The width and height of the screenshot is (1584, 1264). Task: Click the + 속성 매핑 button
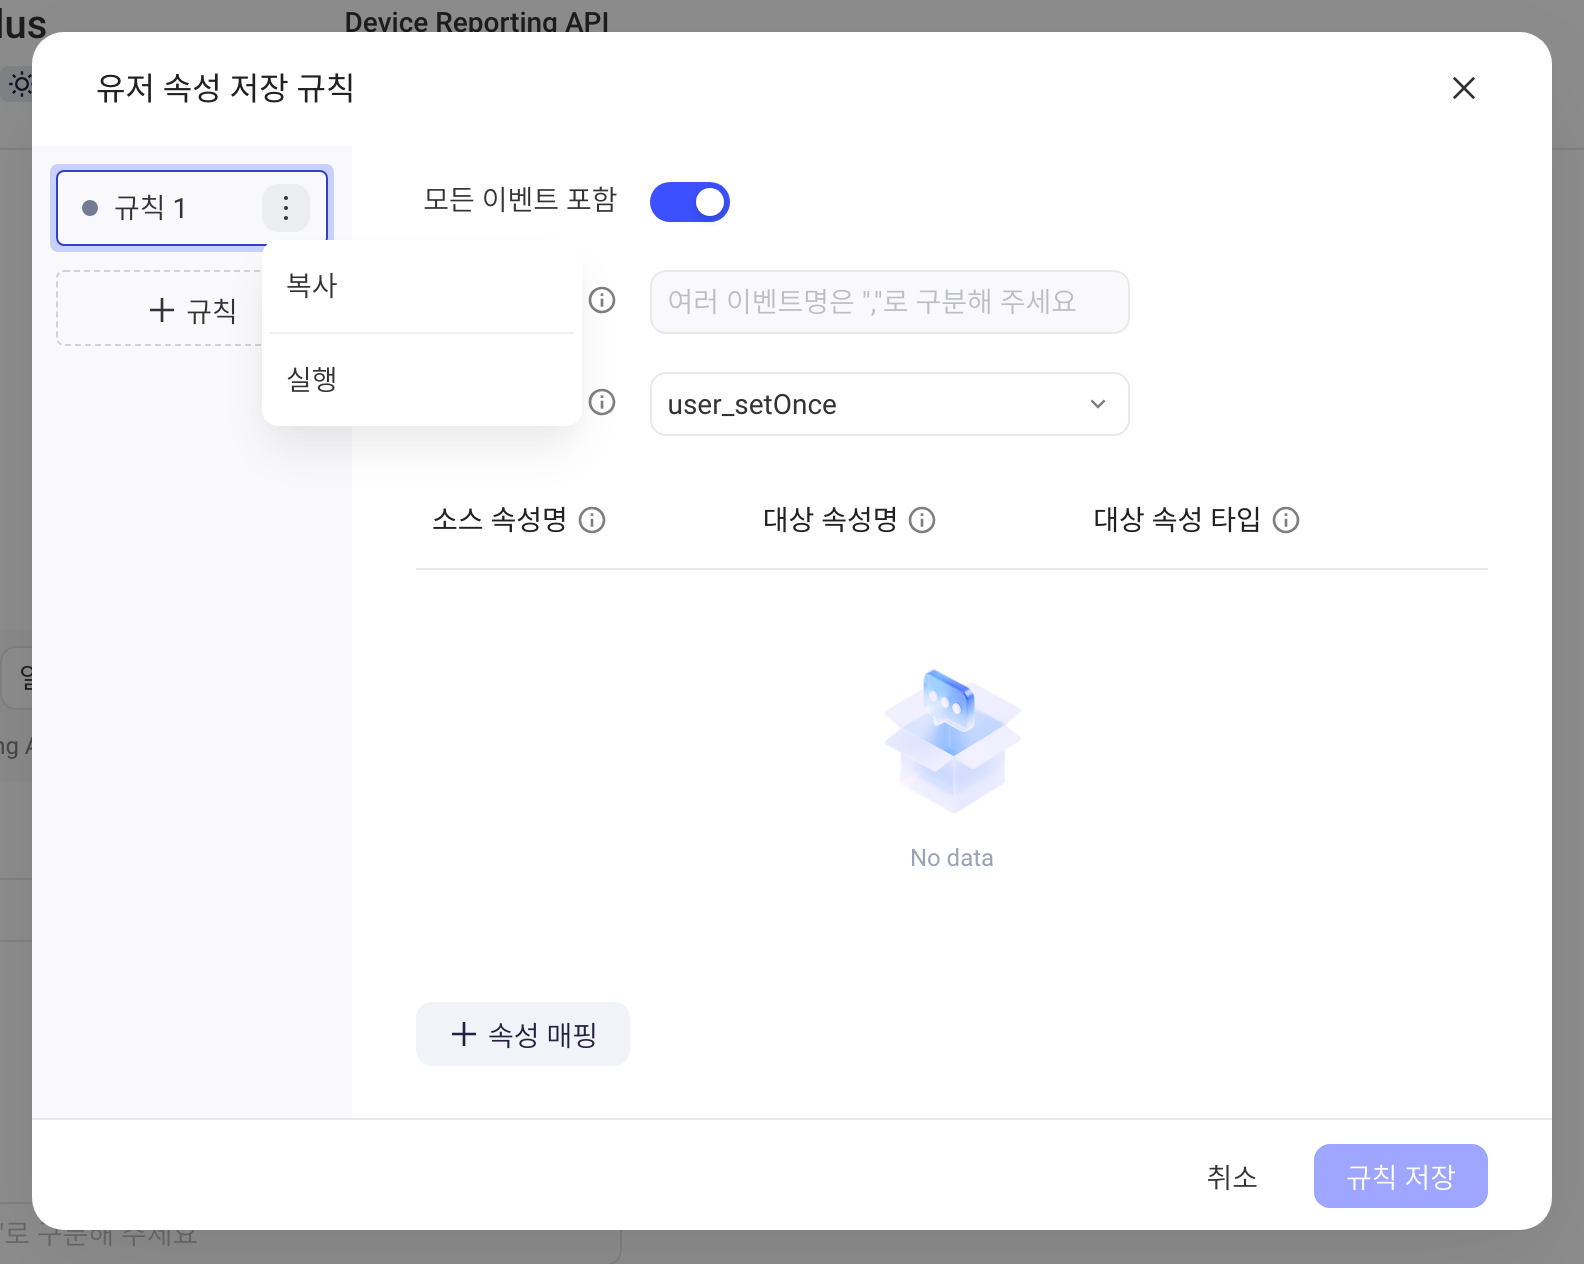(x=523, y=1034)
